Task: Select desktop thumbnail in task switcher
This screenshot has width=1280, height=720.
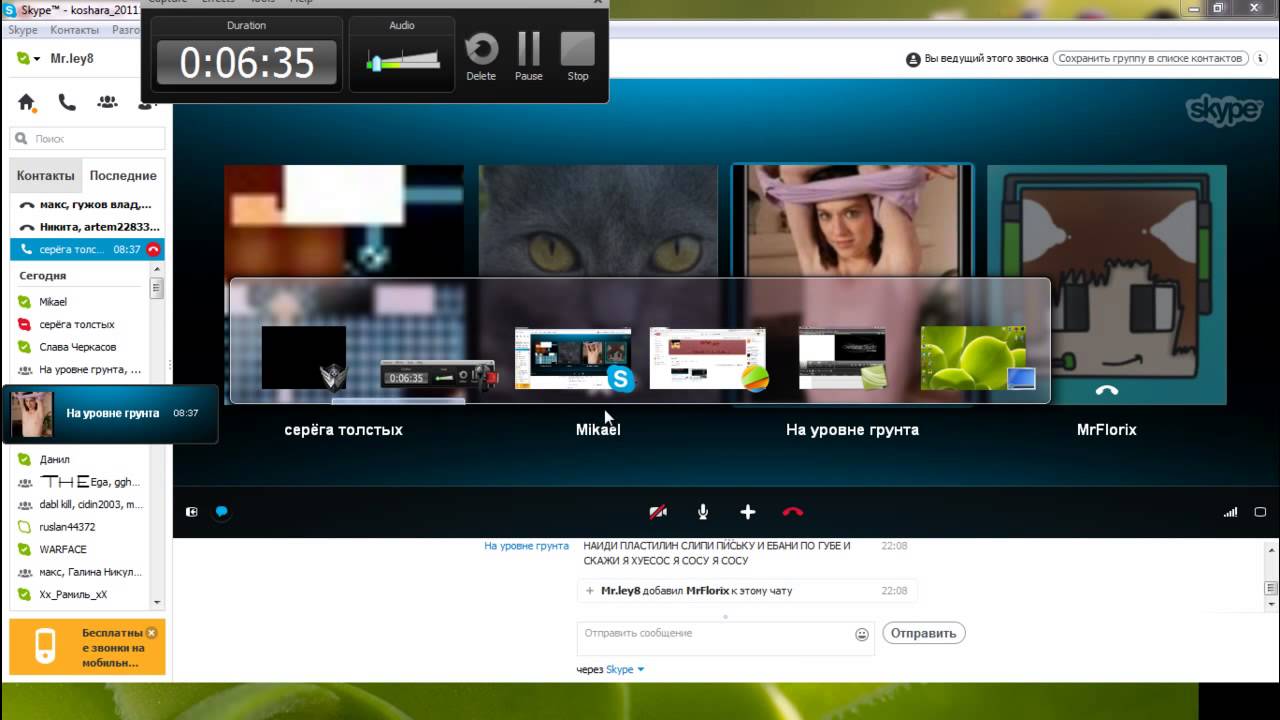Action: (978, 358)
